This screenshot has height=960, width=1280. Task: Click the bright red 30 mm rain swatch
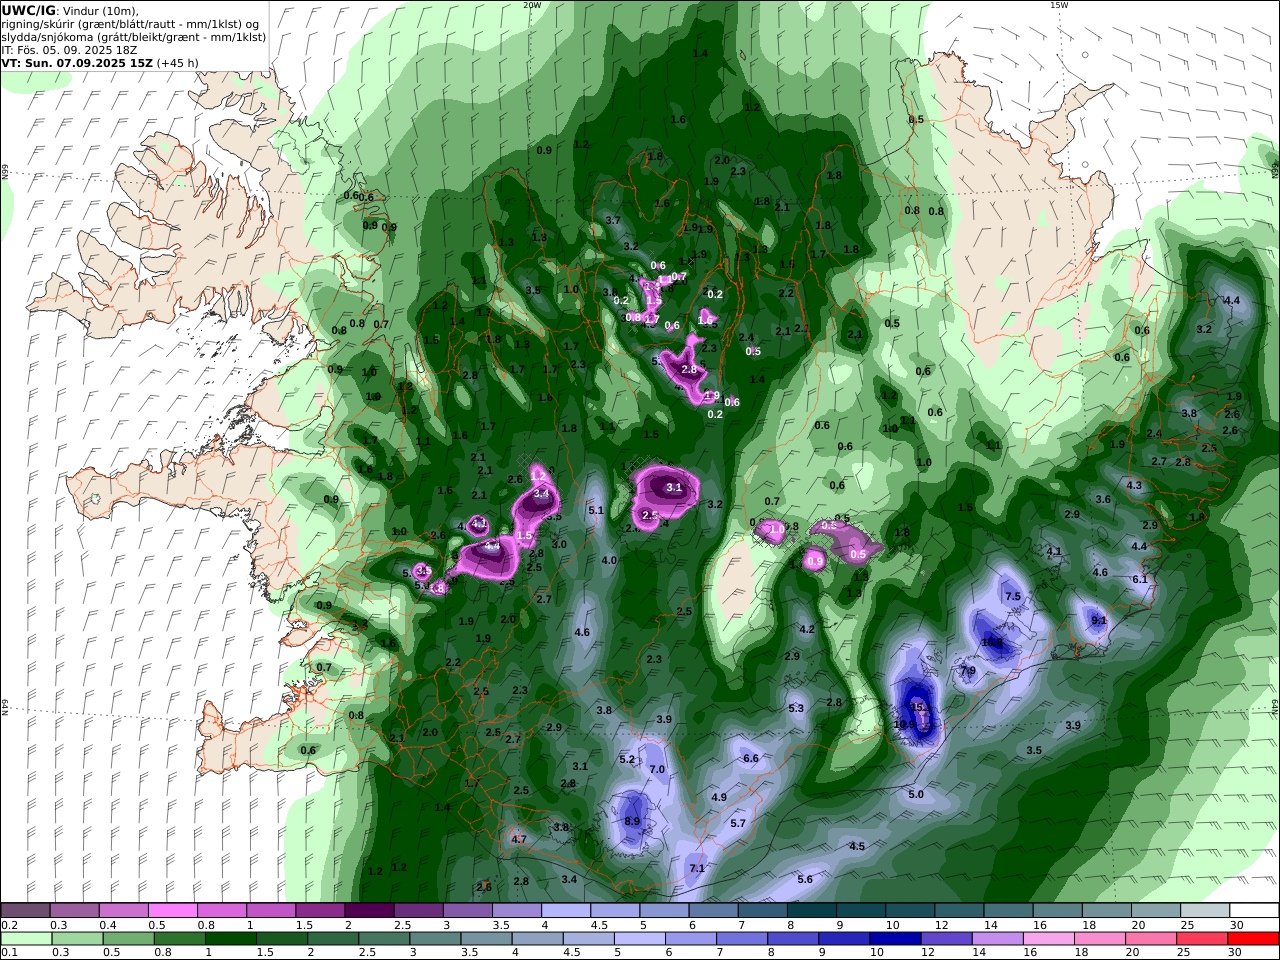[x=1253, y=939]
